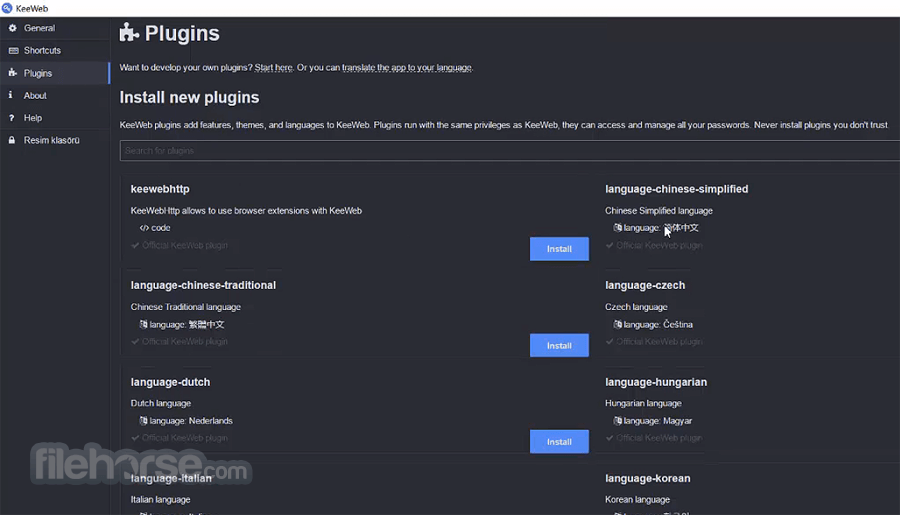The height and width of the screenshot is (515, 900).
Task: Click the language: Nederlands label
Action: tap(191, 421)
